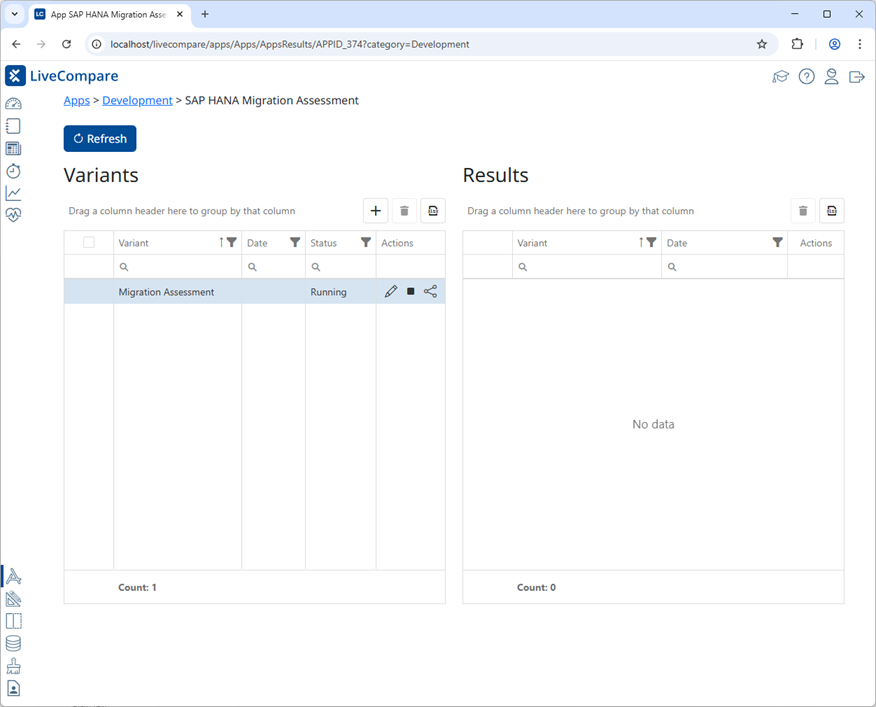Open the Status column filter in Variants
This screenshot has width=876, height=707.
(x=366, y=243)
